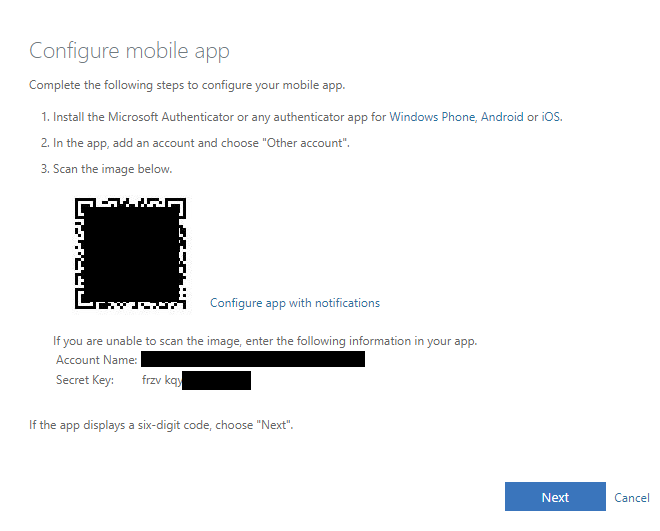The image size is (660, 531).
Task: Click the Cancel link
Action: (631, 498)
